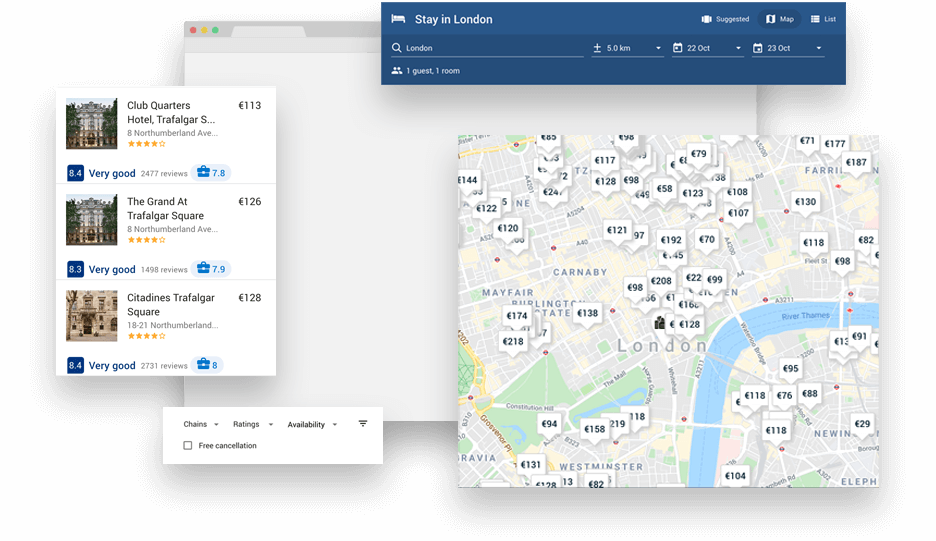The image size is (936, 541).
Task: Click the search magnifier icon
Action: [397, 48]
